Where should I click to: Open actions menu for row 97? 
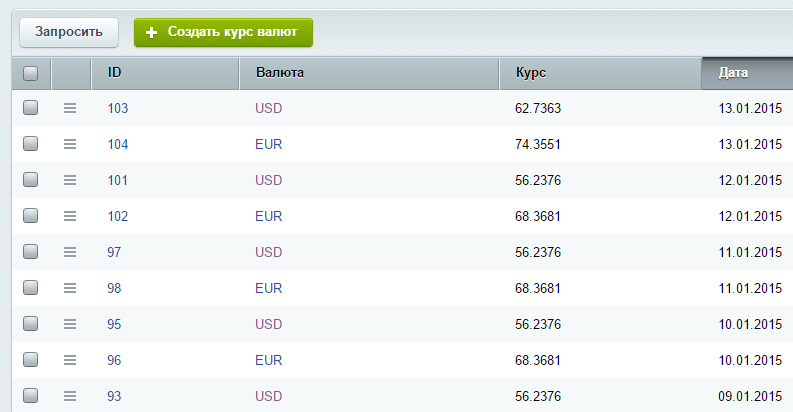[70, 252]
